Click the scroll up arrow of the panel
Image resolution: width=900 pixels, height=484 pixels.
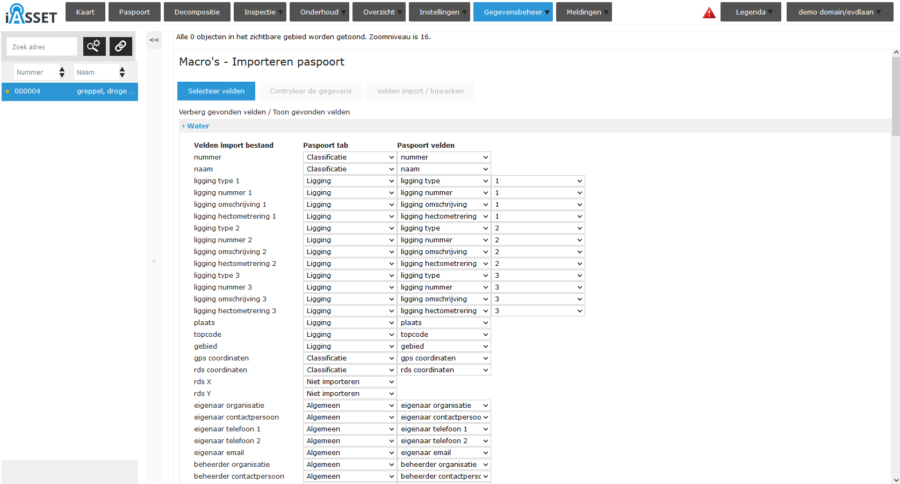pyautogui.click(x=896, y=52)
